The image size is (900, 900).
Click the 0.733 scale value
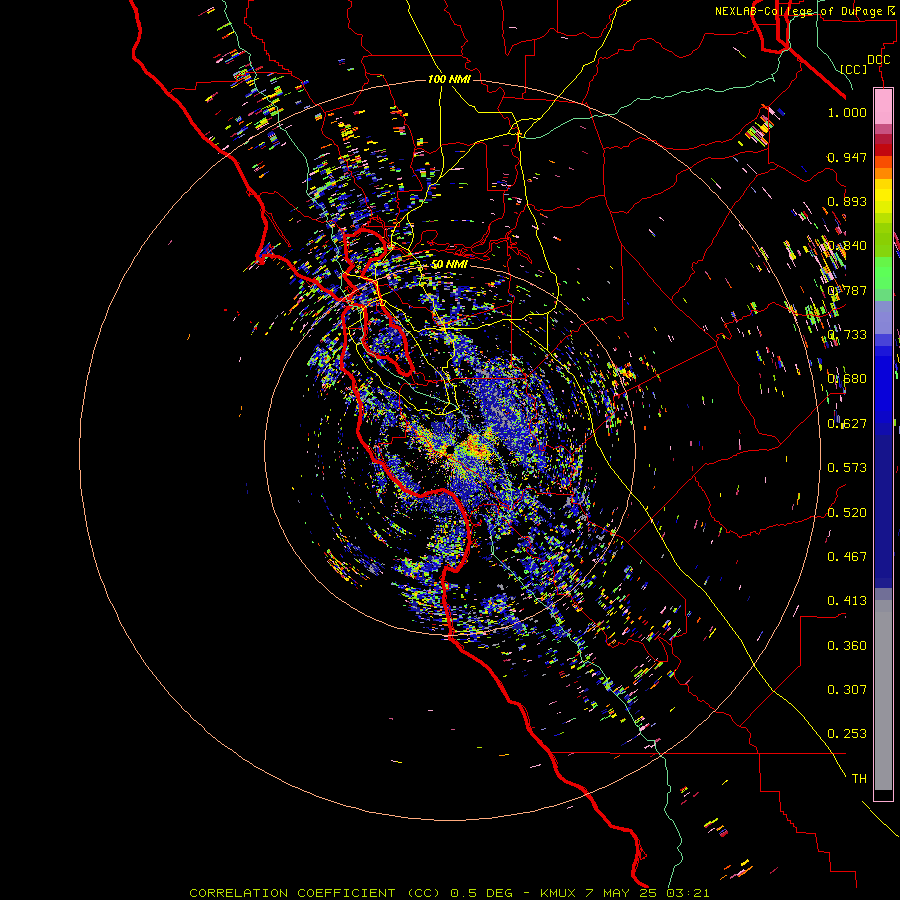[847, 335]
